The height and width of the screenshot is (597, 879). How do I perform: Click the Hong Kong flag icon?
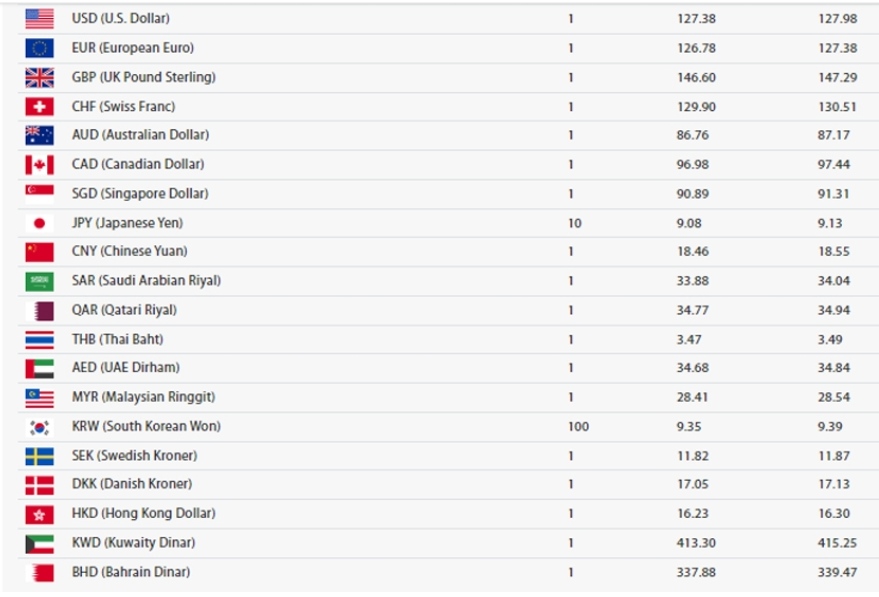(x=39, y=515)
